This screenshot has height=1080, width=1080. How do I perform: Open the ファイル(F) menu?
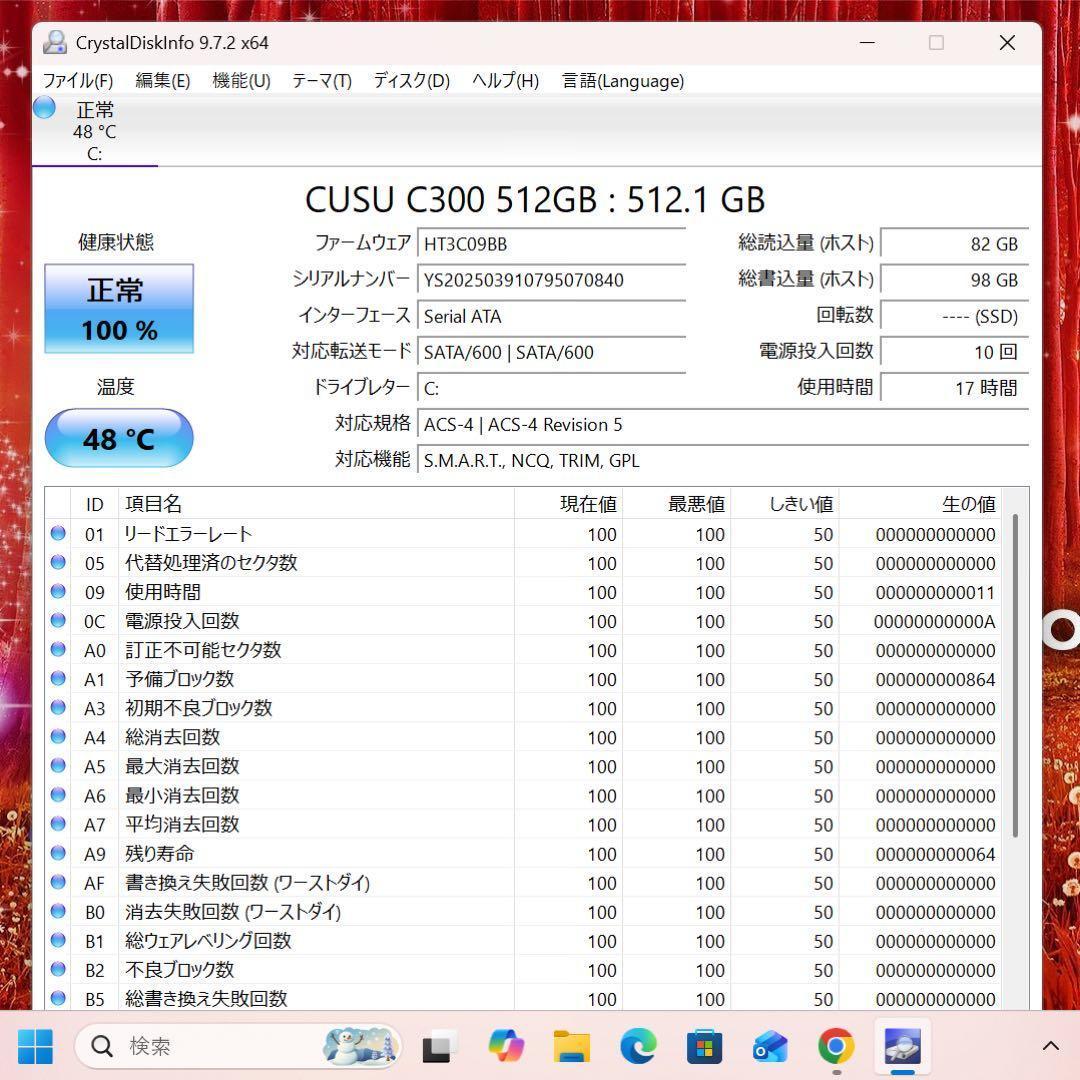[78, 81]
